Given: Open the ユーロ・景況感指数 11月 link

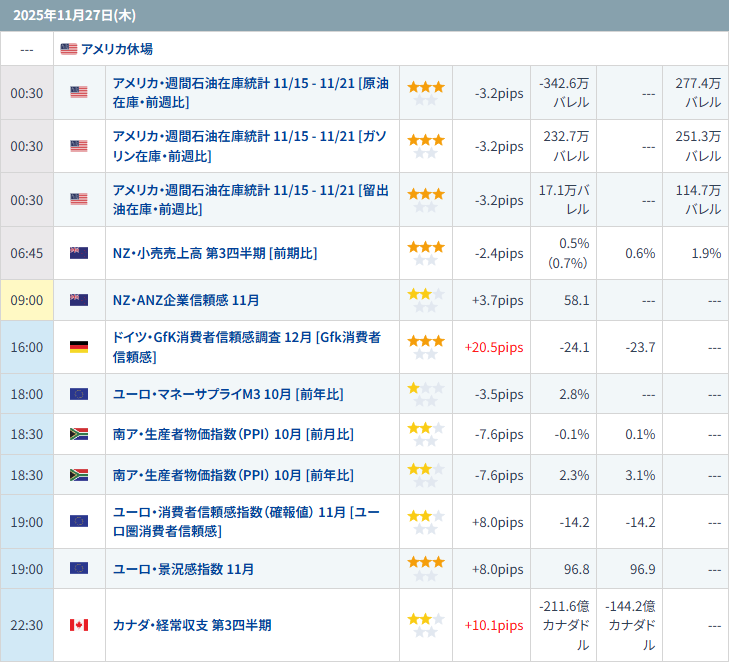Looking at the screenshot, I should pyautogui.click(x=184, y=569).
